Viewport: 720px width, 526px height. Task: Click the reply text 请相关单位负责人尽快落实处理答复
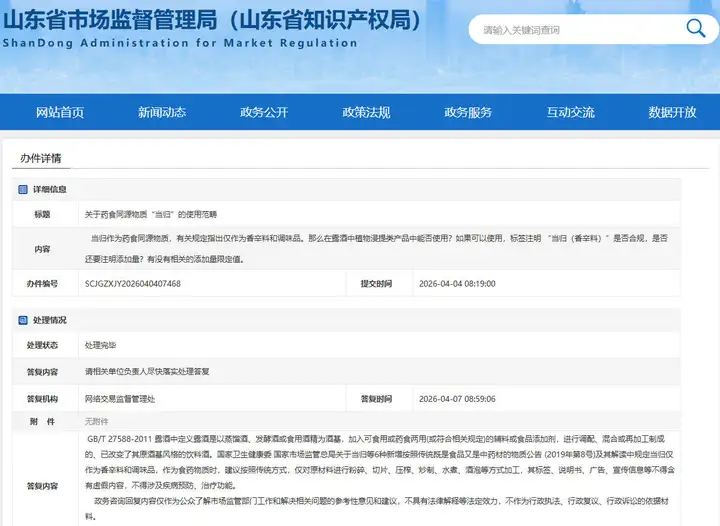[x=147, y=371]
